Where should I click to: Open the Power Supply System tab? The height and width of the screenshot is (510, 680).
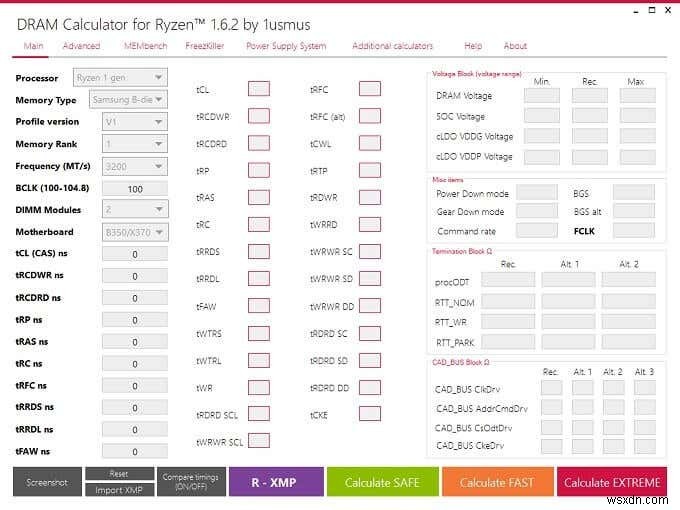(x=286, y=46)
